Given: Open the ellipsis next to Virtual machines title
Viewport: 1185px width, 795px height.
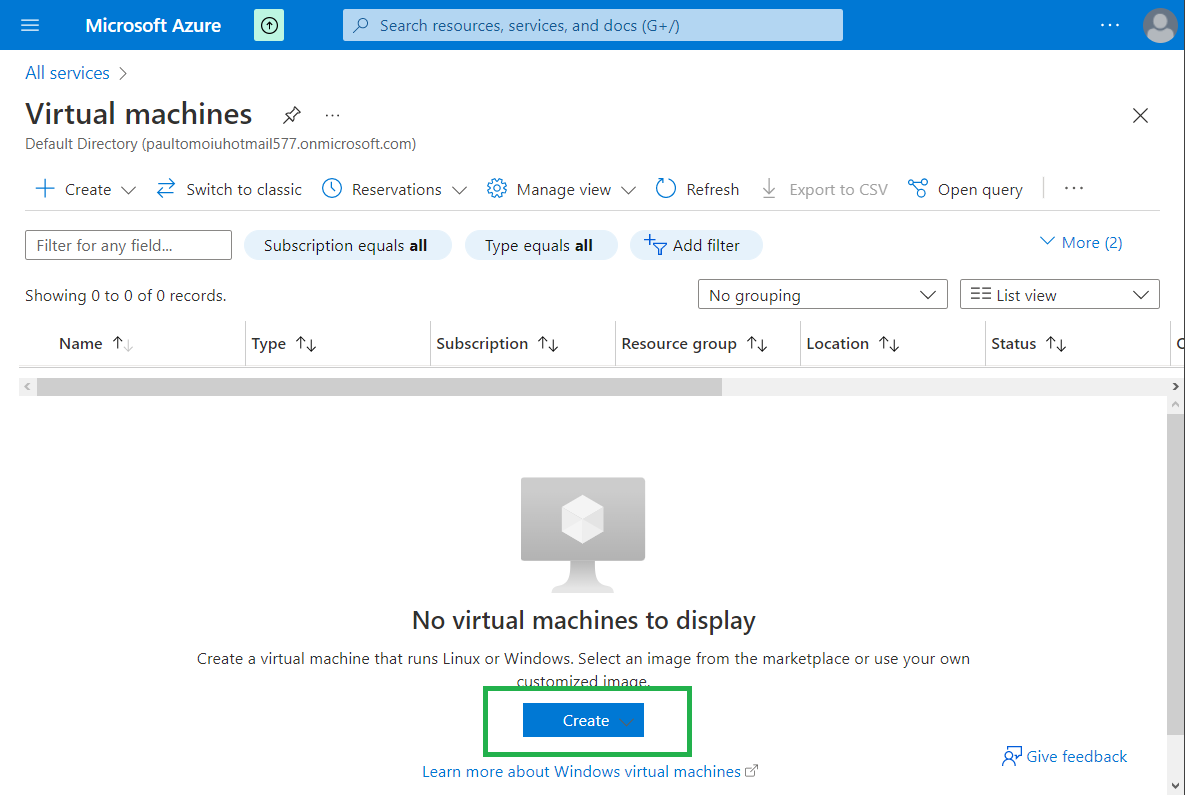Looking at the screenshot, I should 333,115.
